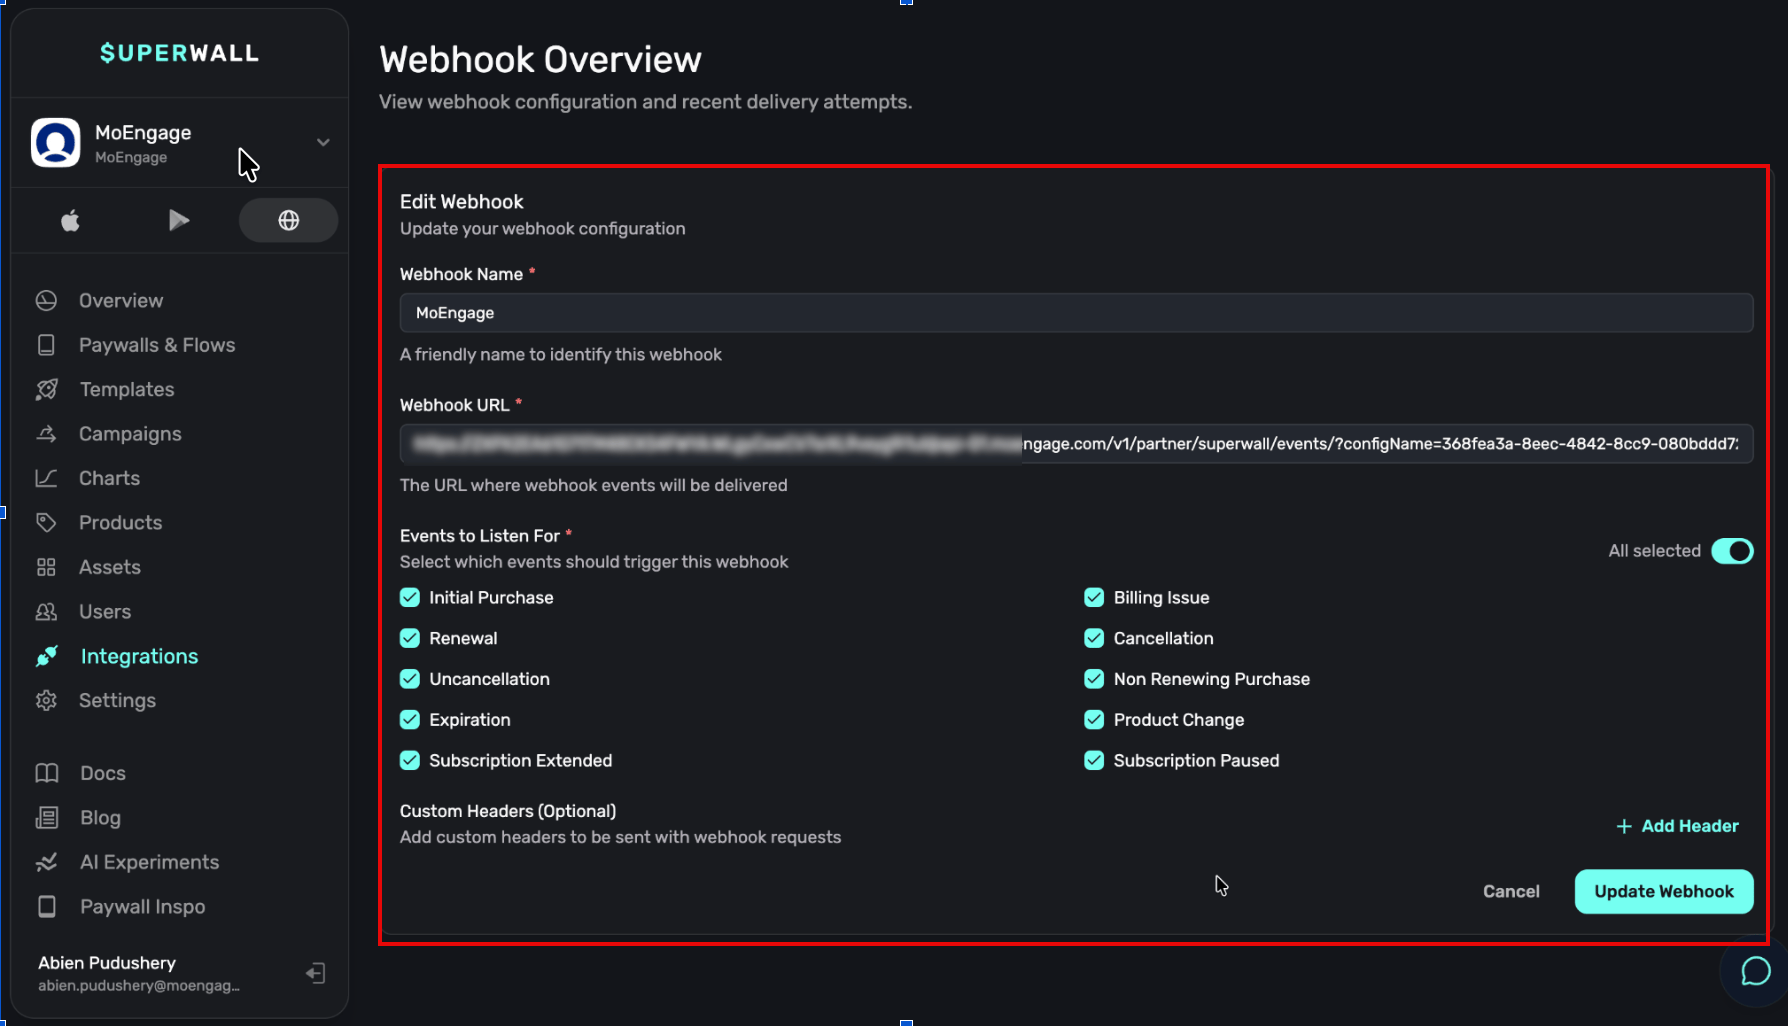This screenshot has width=1788, height=1026.
Task: Select the web globe platform icon
Action: point(288,220)
